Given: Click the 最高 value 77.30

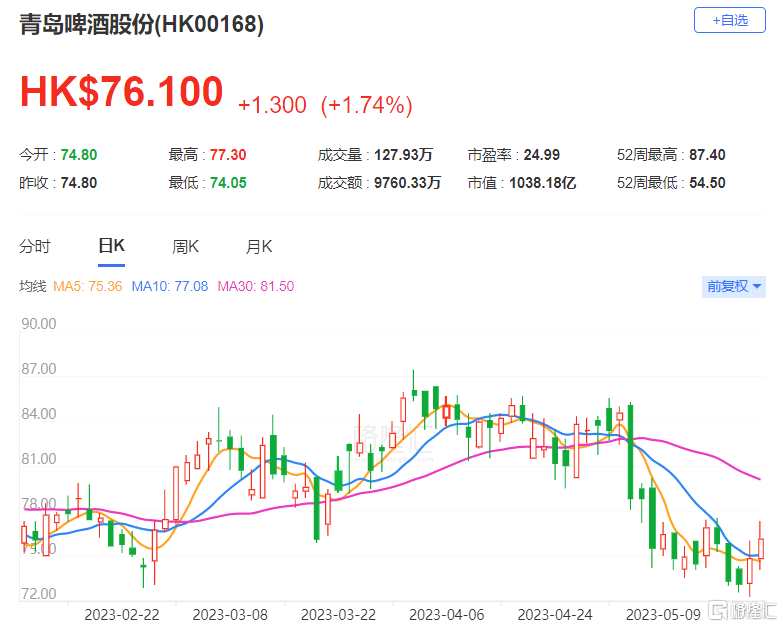Looking at the screenshot, I should click(228, 155).
